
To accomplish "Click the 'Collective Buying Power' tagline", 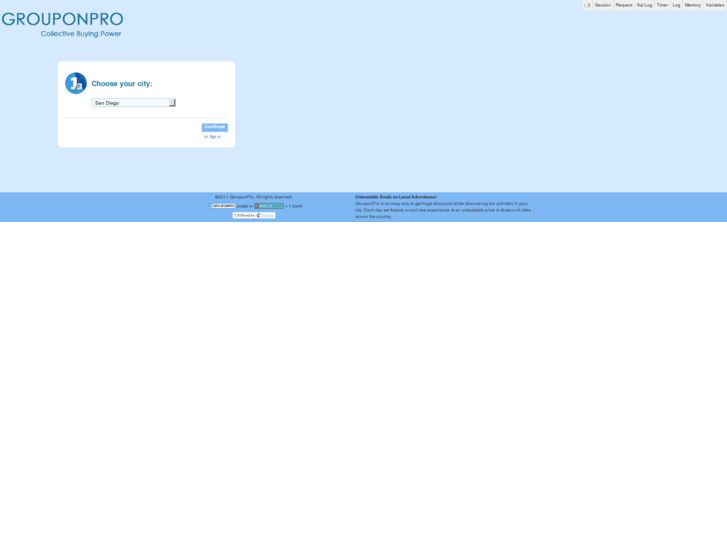I will (81, 34).
